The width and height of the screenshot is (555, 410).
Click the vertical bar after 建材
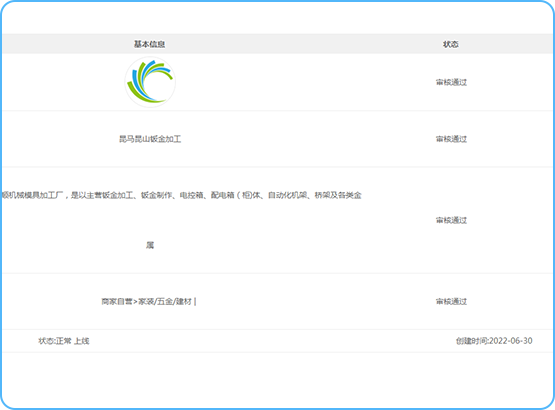195,301
